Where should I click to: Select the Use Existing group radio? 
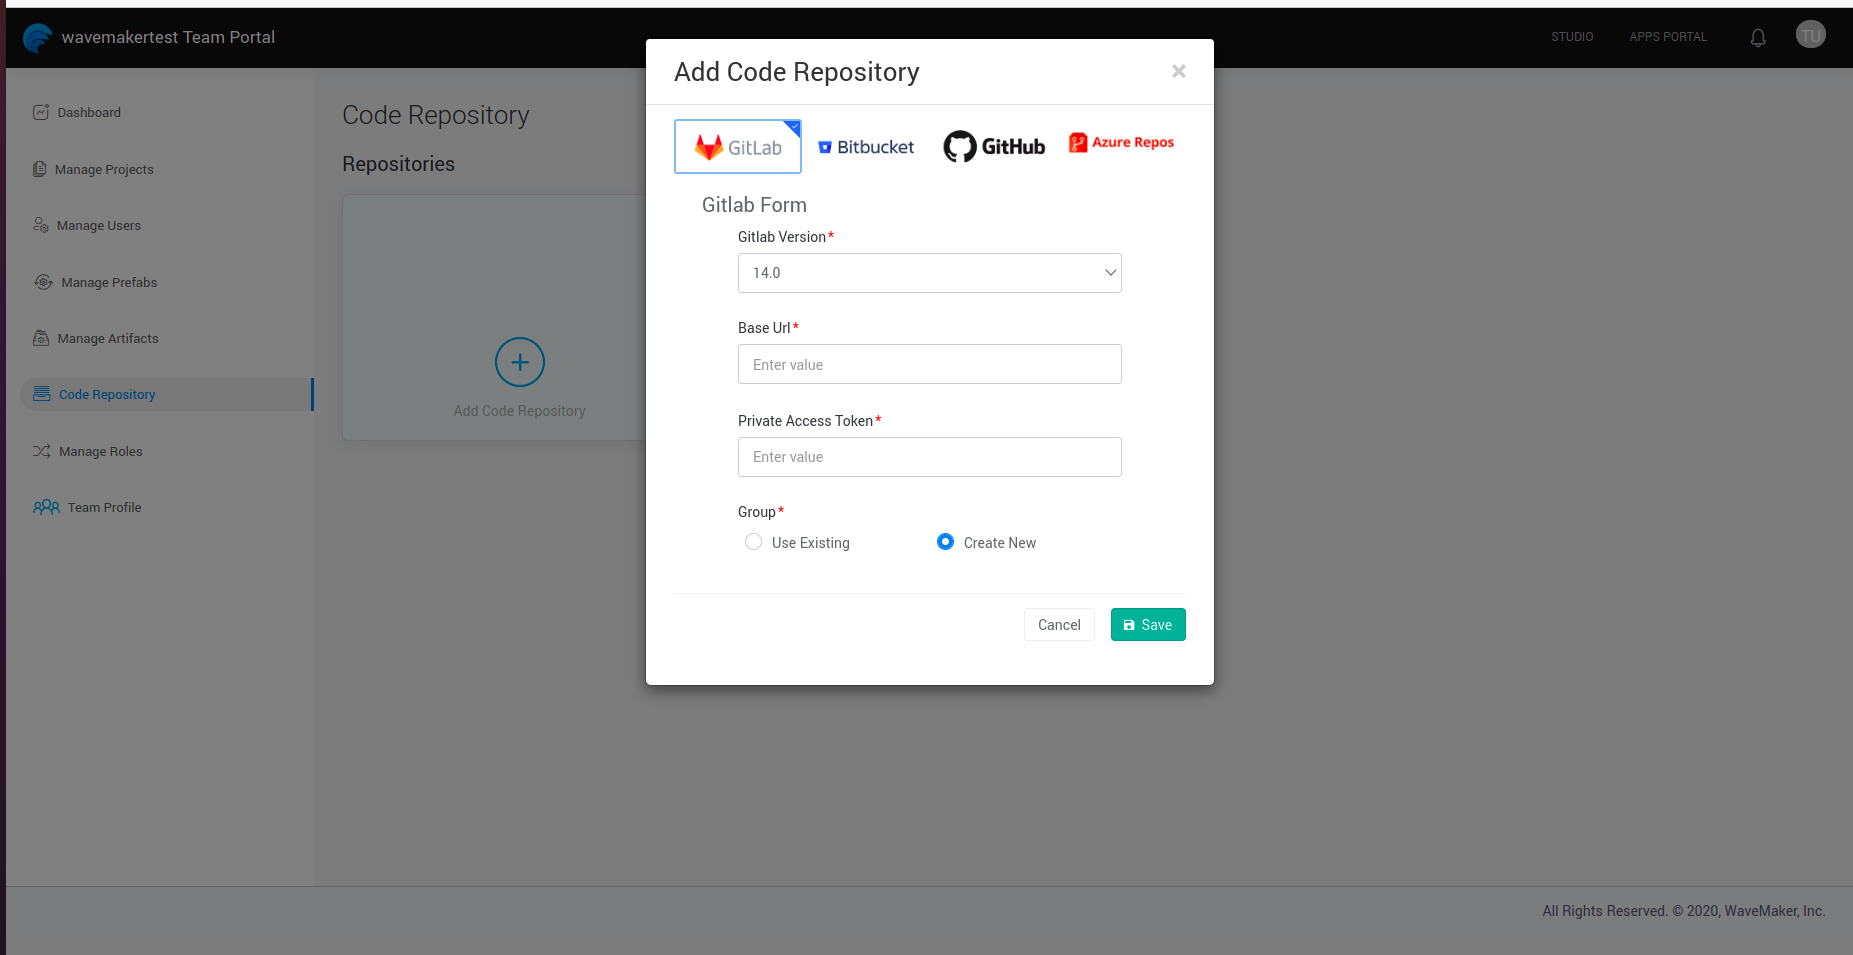point(754,542)
